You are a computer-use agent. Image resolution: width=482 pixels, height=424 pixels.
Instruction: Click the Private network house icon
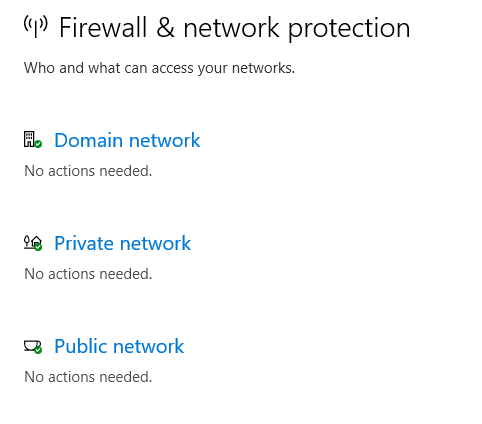pos(33,243)
